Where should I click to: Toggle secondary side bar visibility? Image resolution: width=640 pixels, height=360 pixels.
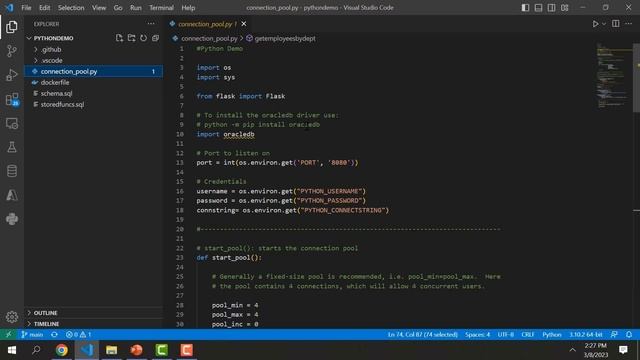click(x=551, y=8)
